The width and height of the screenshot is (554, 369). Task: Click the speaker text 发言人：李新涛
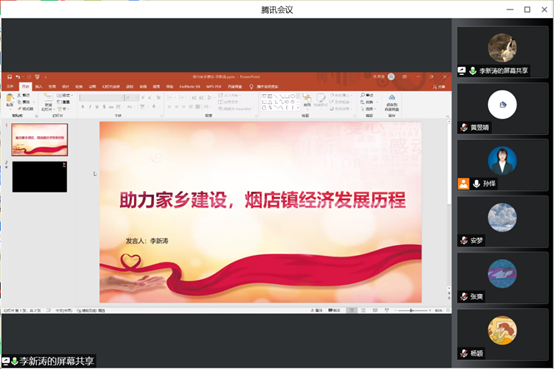pos(147,241)
